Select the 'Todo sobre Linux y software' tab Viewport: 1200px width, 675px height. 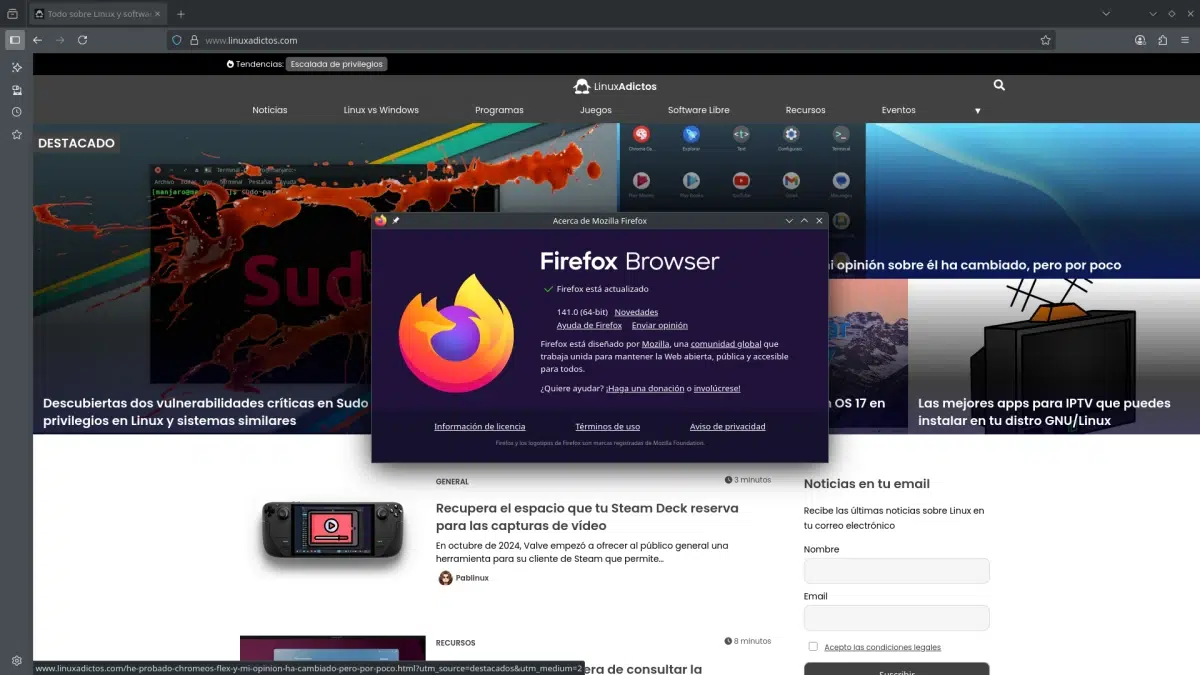pyautogui.click(x=98, y=14)
